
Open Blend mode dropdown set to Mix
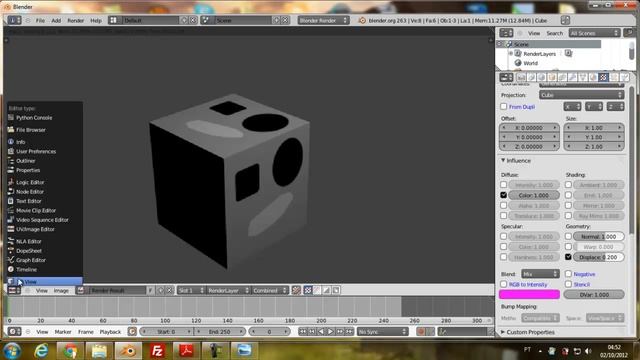click(540, 274)
